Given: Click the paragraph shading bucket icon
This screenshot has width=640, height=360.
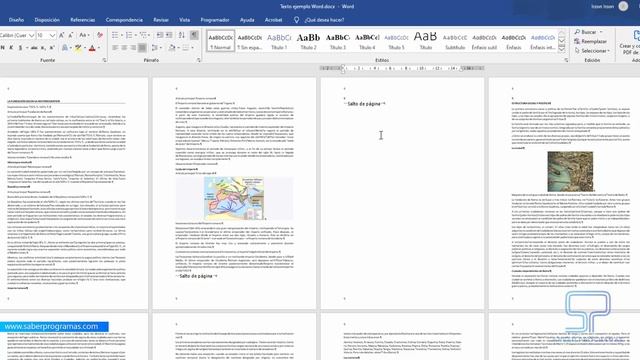Looking at the screenshot, I should coord(172,48).
